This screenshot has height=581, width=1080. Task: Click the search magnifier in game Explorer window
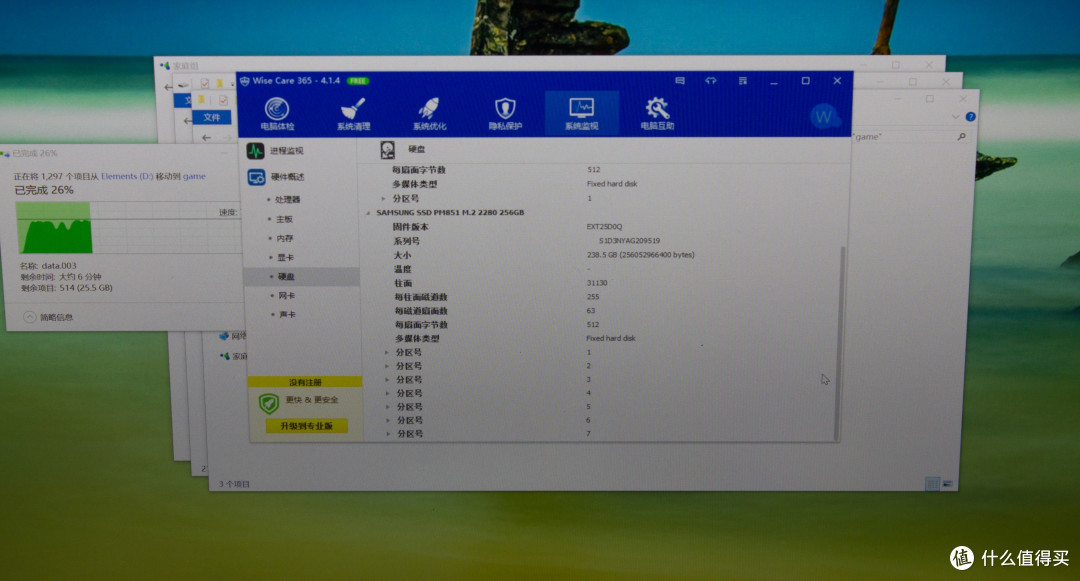pos(962,137)
